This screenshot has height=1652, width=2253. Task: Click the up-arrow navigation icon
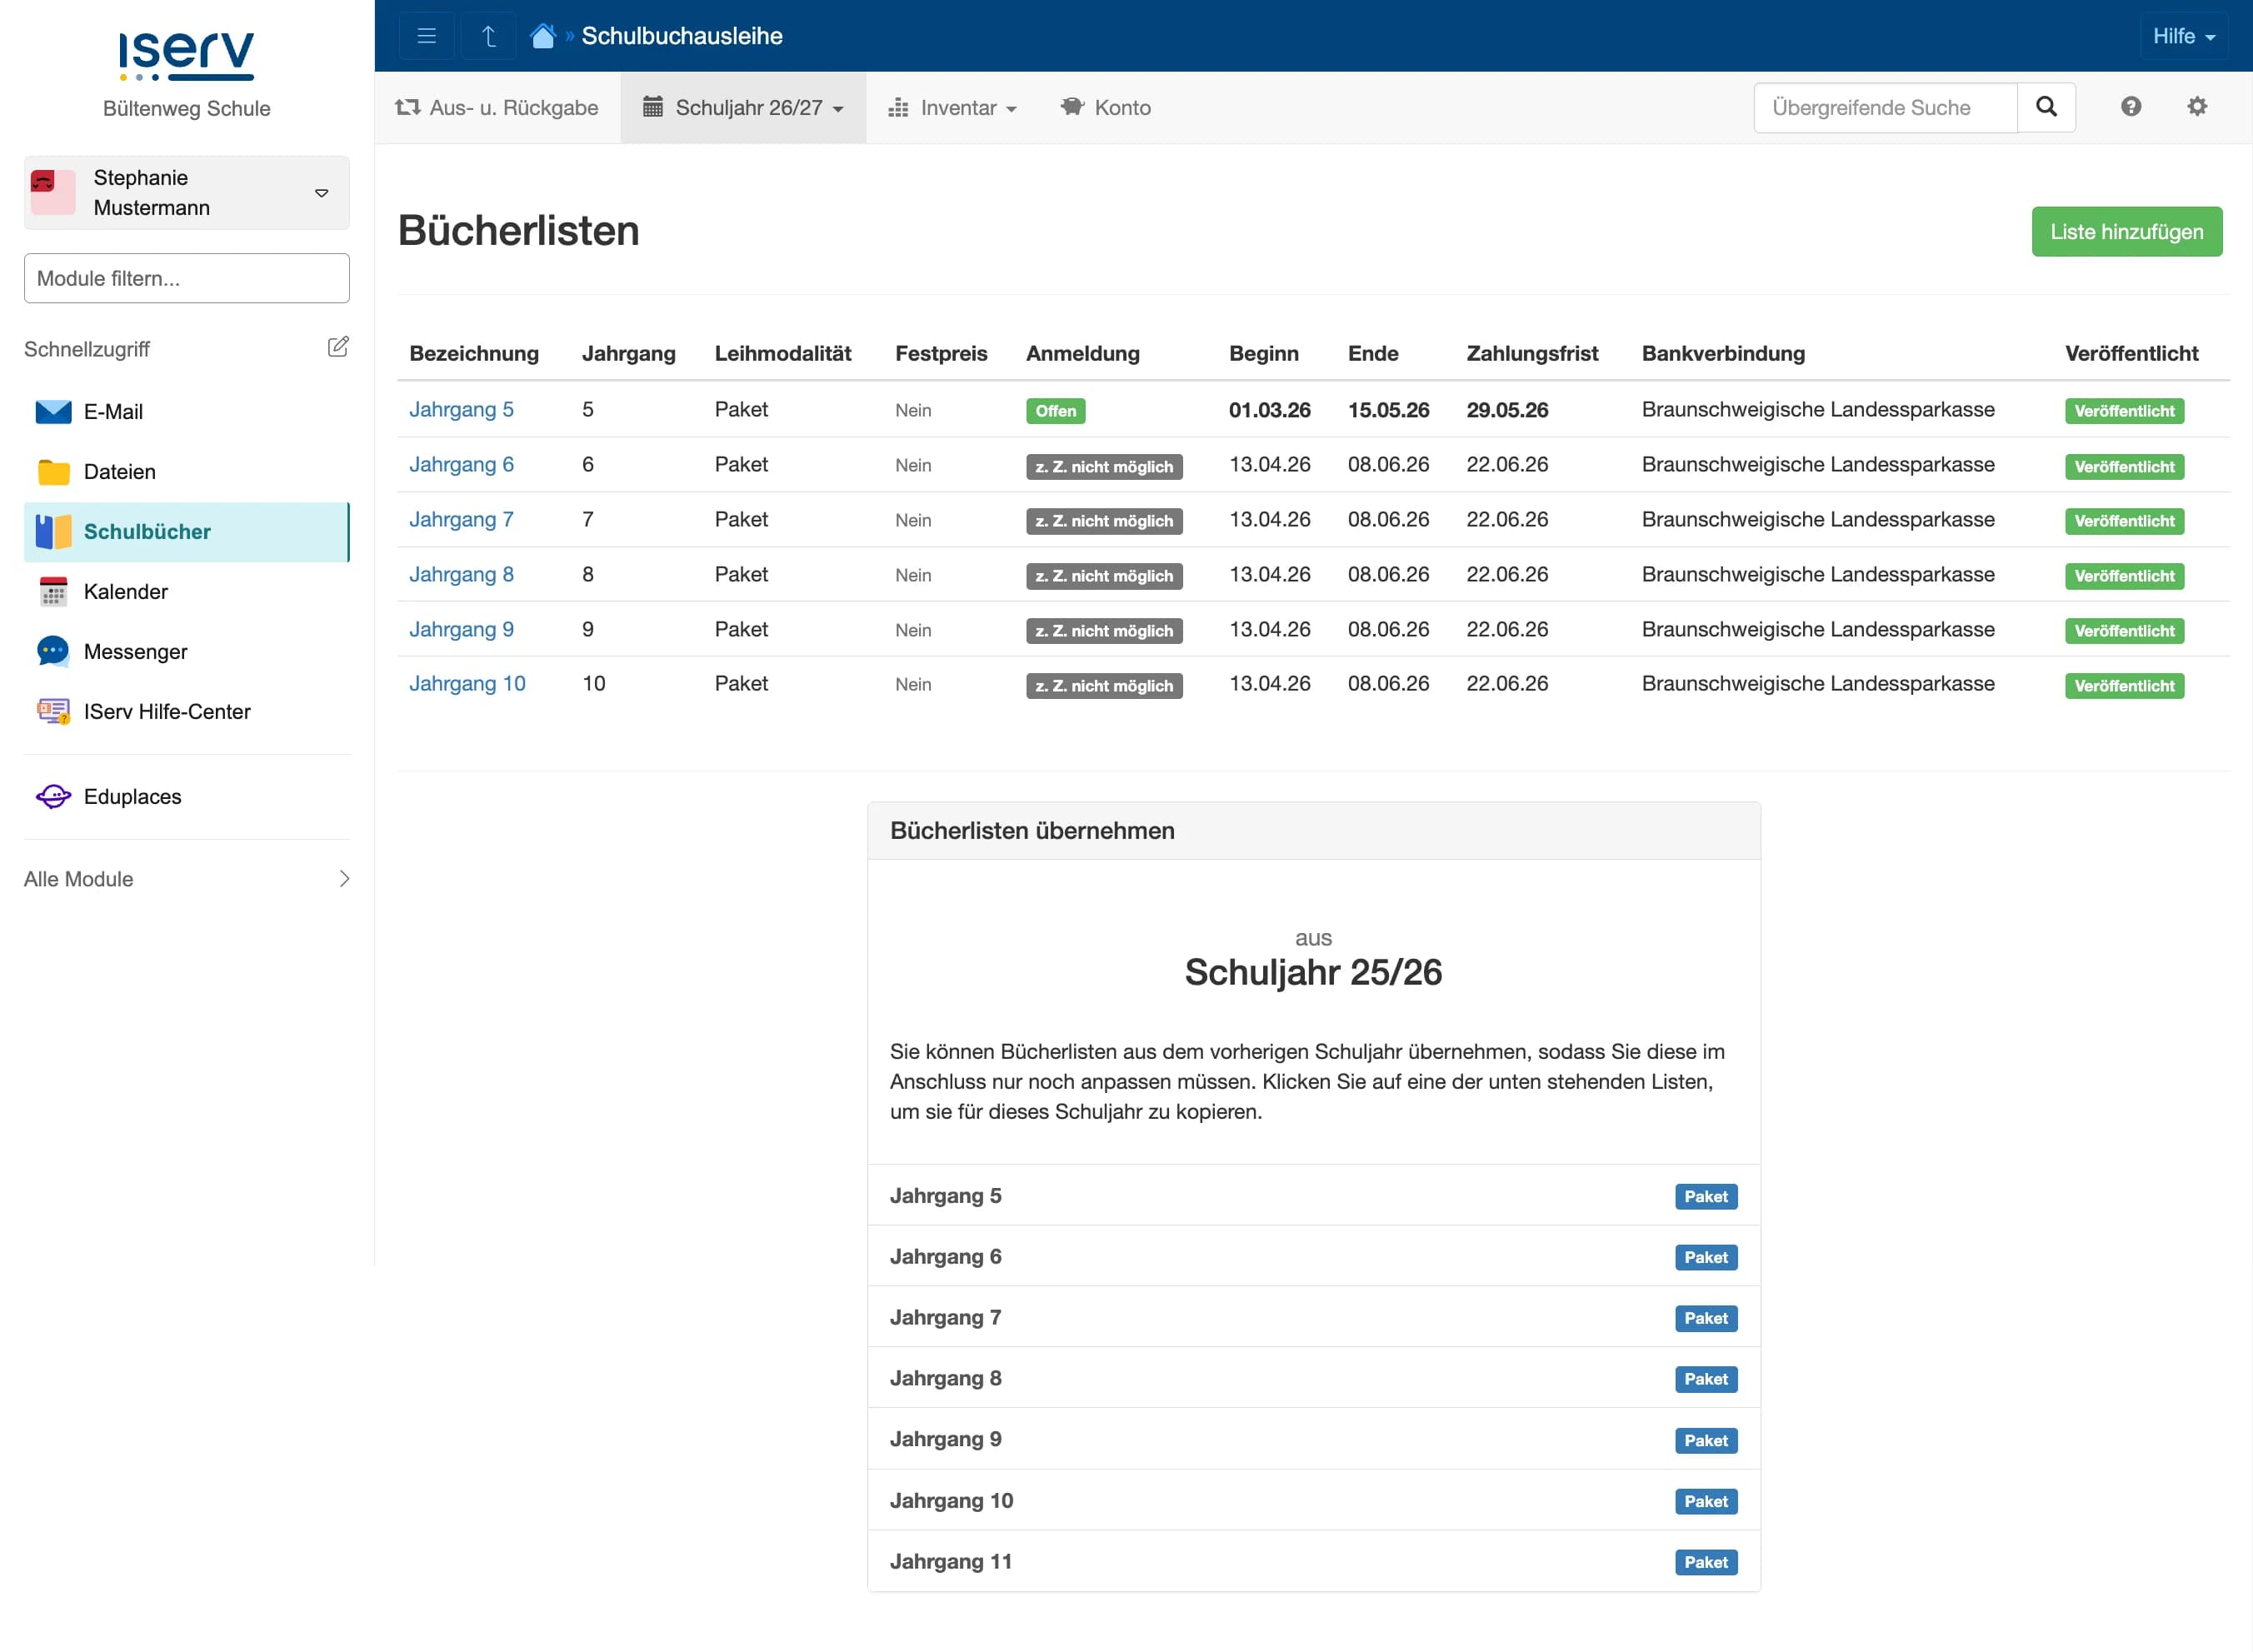pos(488,36)
